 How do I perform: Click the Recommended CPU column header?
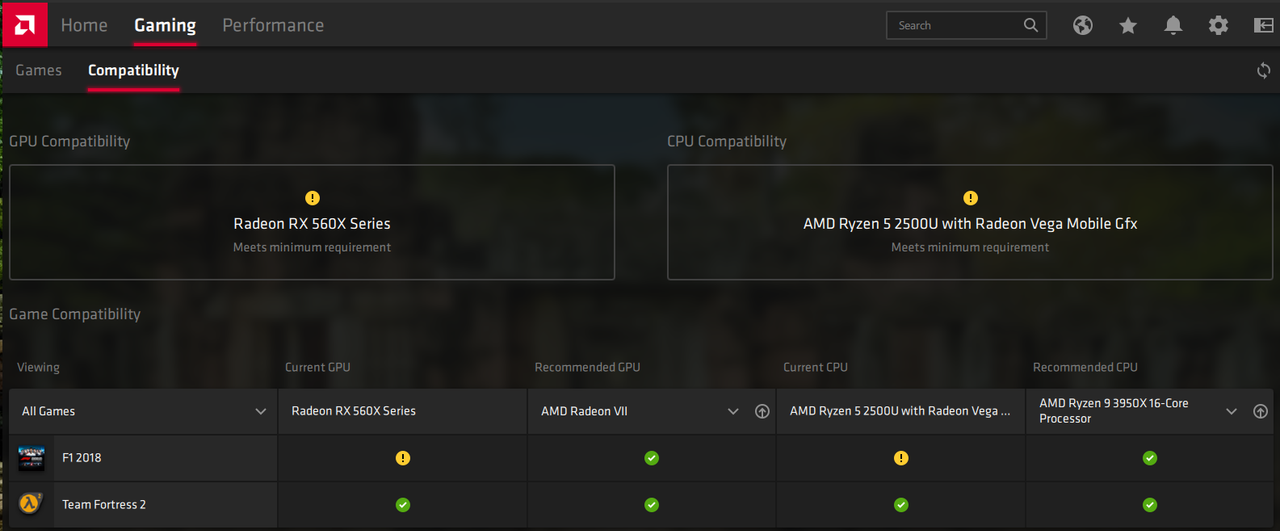[x=1085, y=367]
